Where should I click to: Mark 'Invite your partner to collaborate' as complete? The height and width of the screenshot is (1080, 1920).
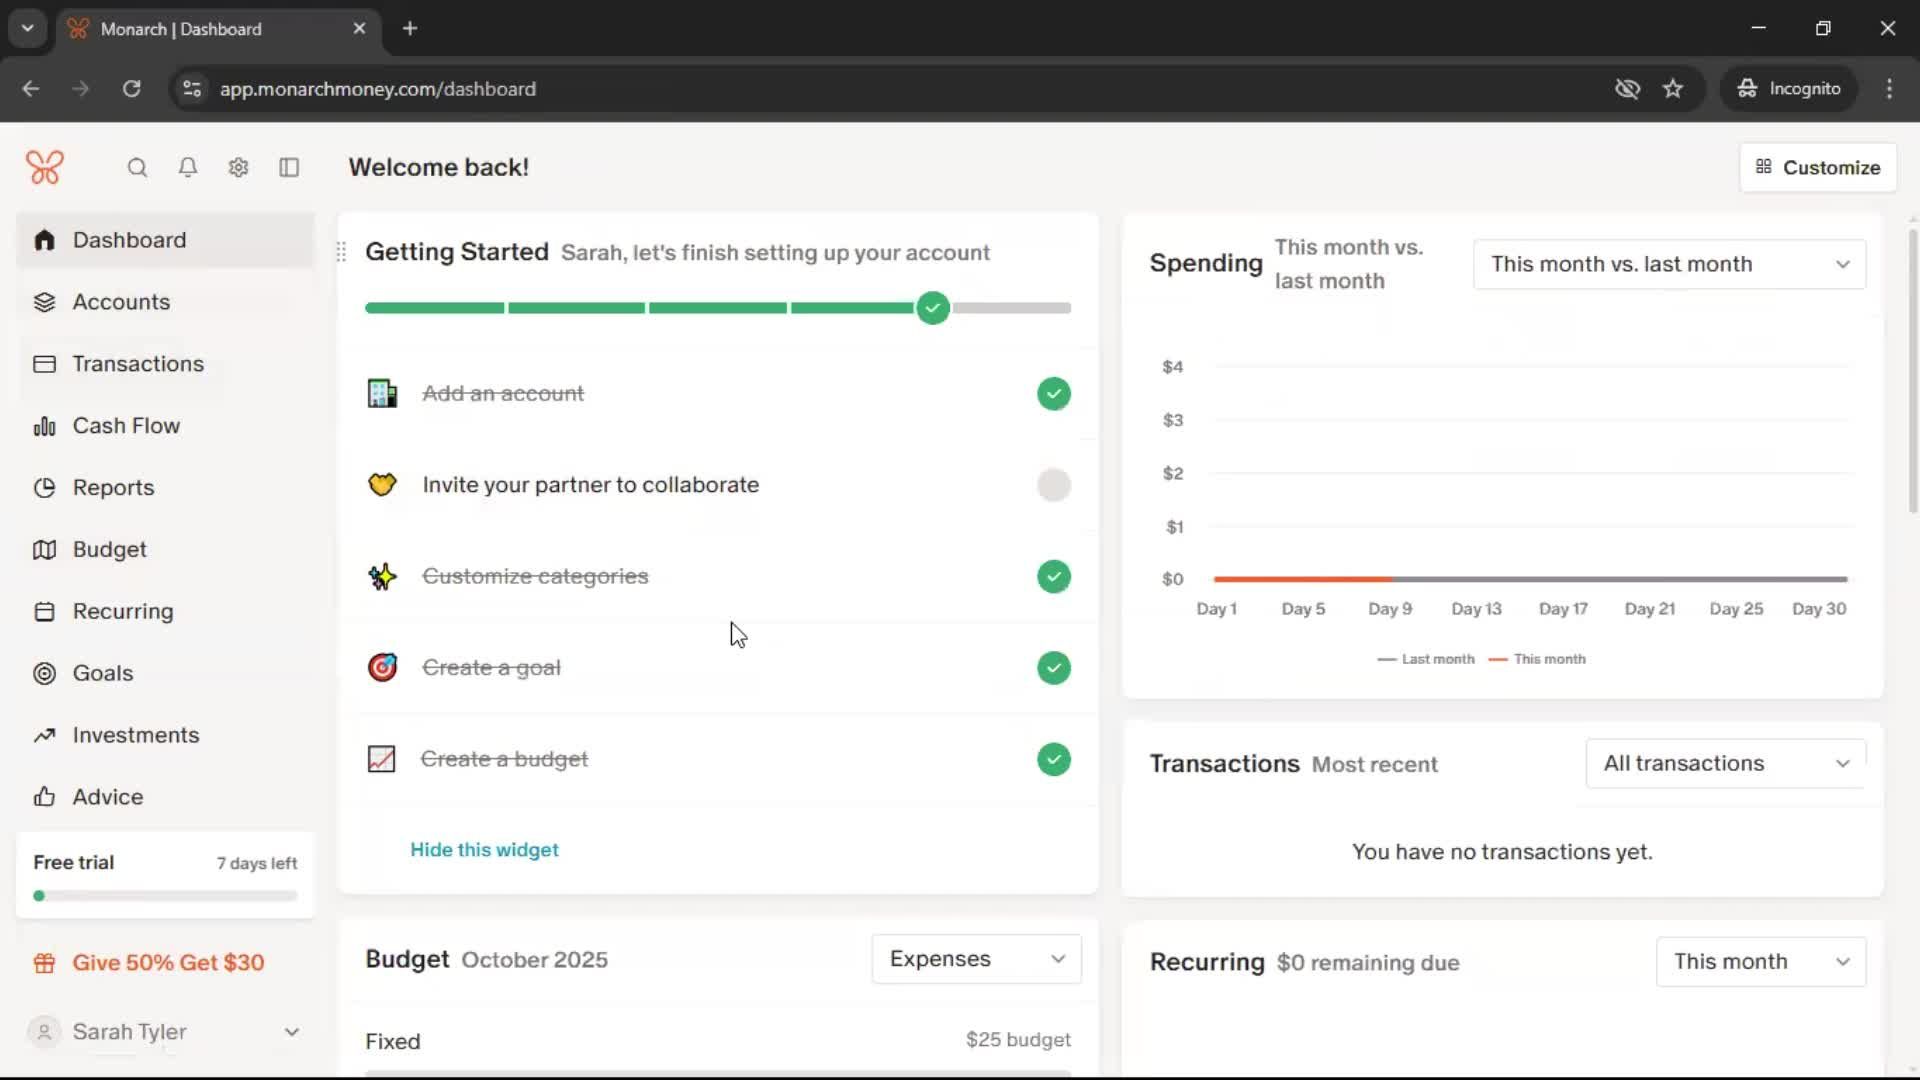coord(1053,485)
